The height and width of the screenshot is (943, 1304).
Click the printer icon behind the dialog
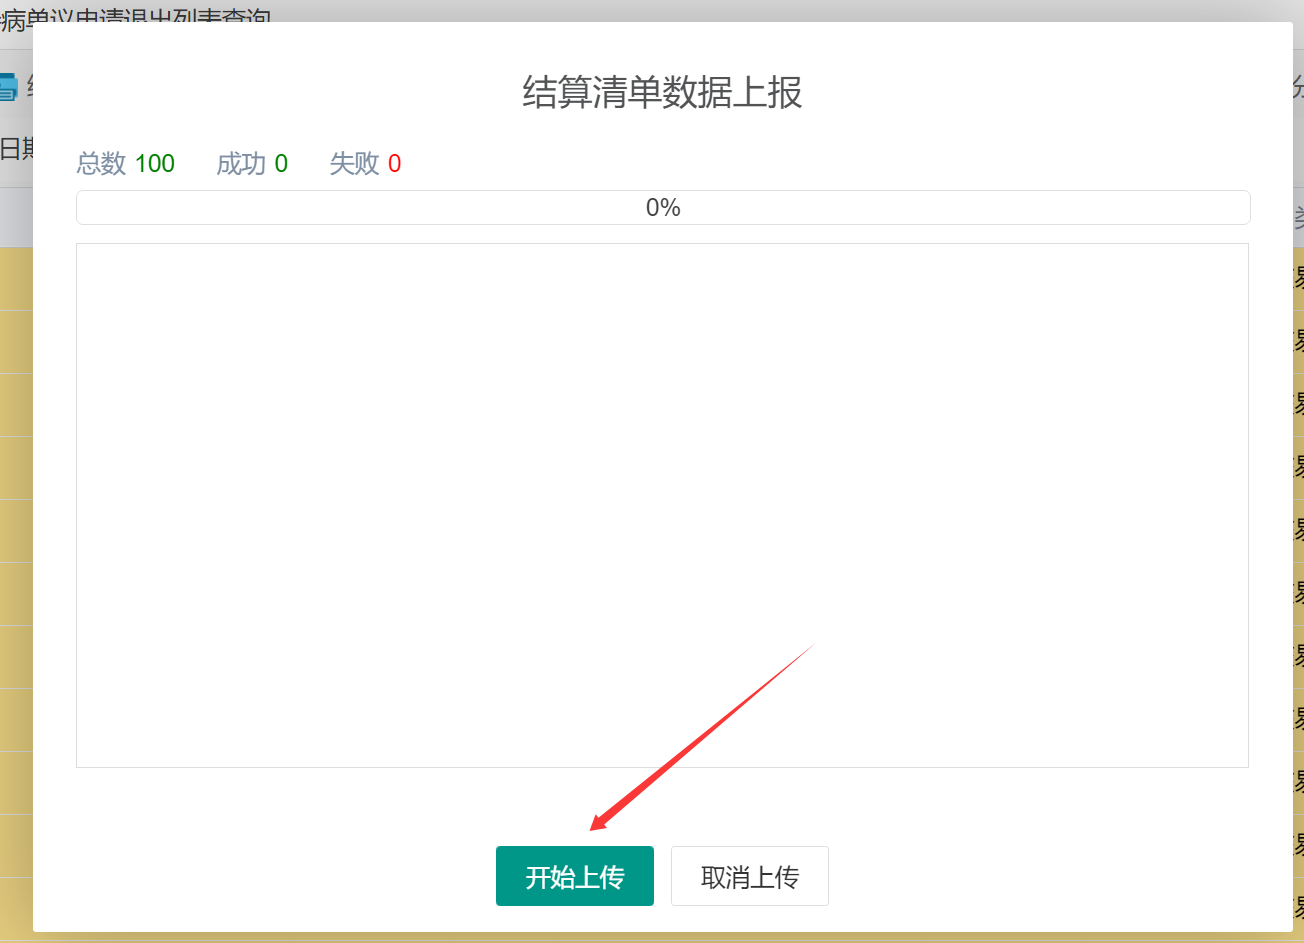click(x=9, y=87)
